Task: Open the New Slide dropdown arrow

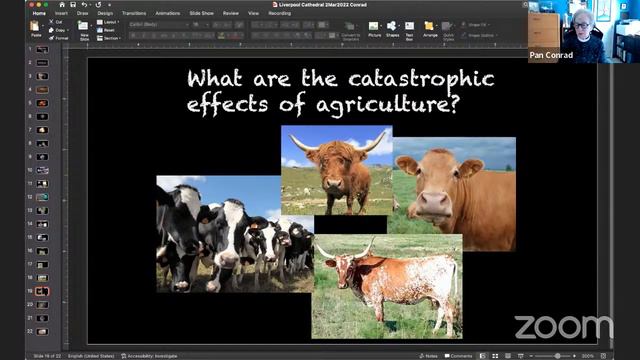Action: point(90,26)
